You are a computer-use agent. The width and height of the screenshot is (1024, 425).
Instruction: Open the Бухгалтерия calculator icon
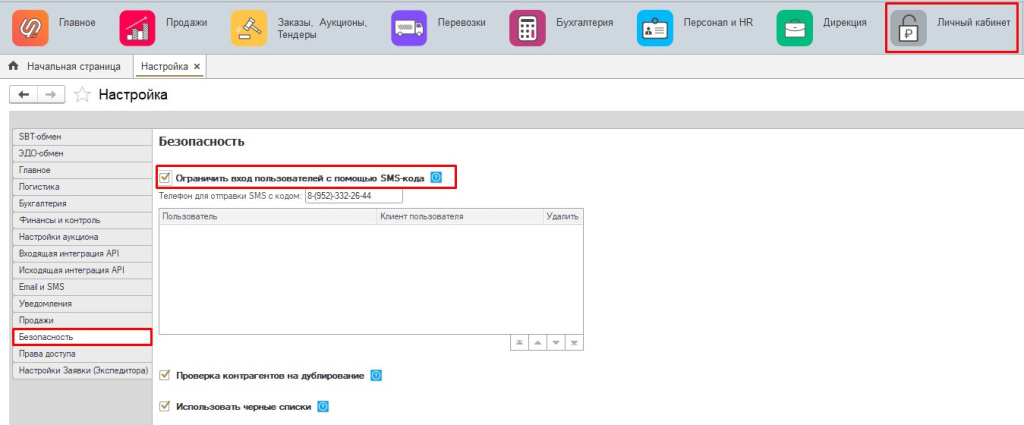(527, 28)
